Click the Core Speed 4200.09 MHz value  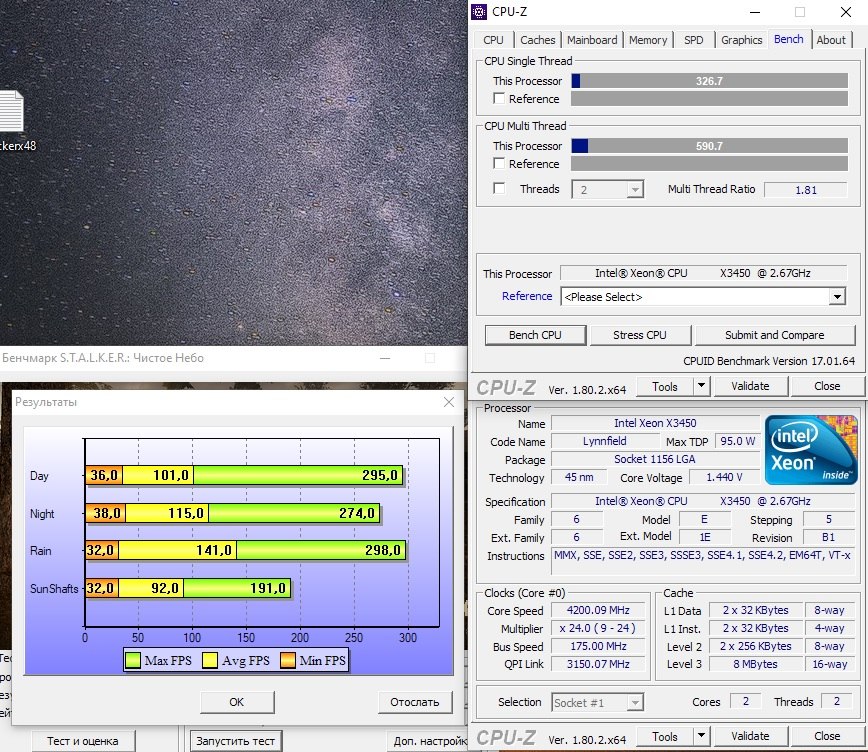pyautogui.click(x=598, y=610)
